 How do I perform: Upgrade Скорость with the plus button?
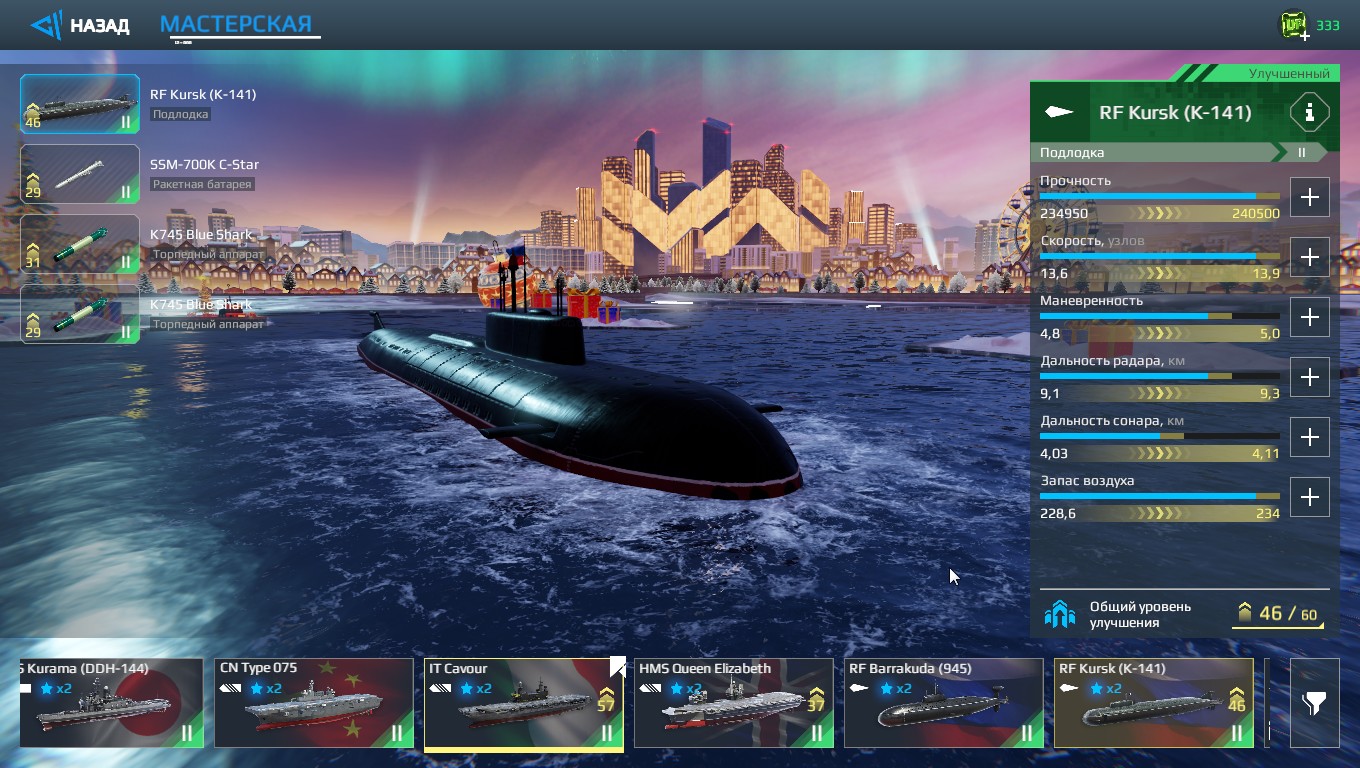click(x=1309, y=257)
